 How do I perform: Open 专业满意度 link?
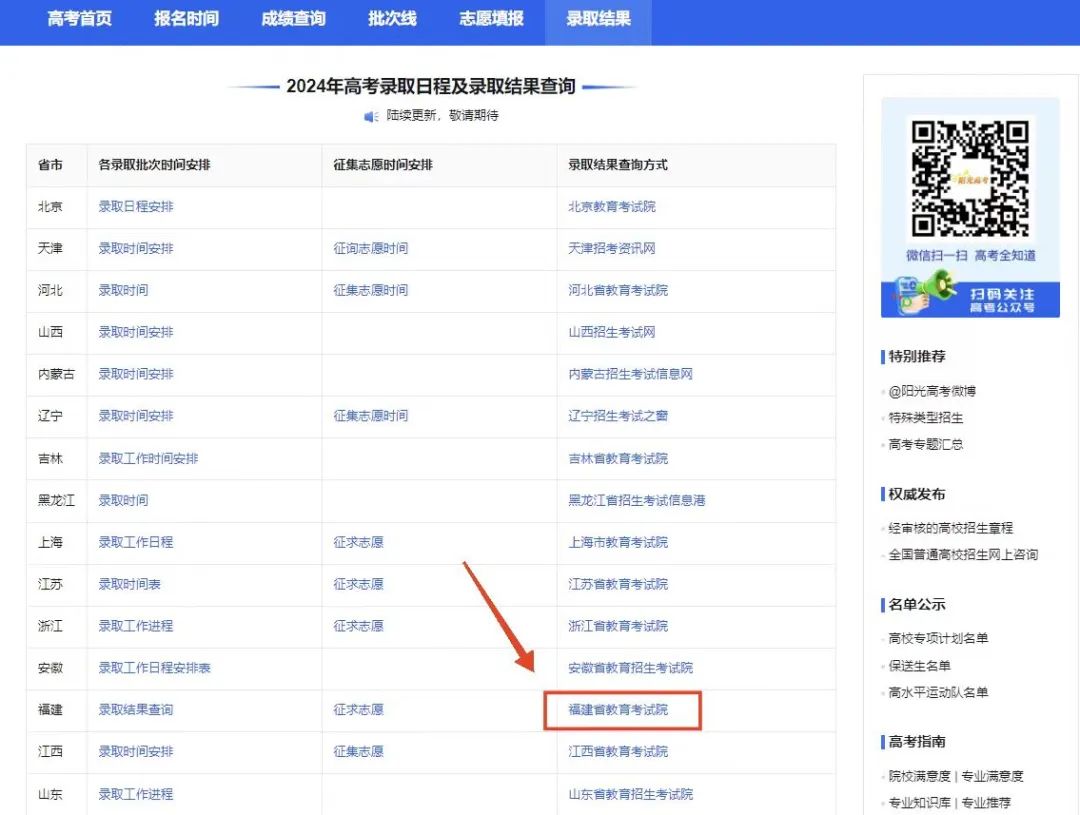993,776
